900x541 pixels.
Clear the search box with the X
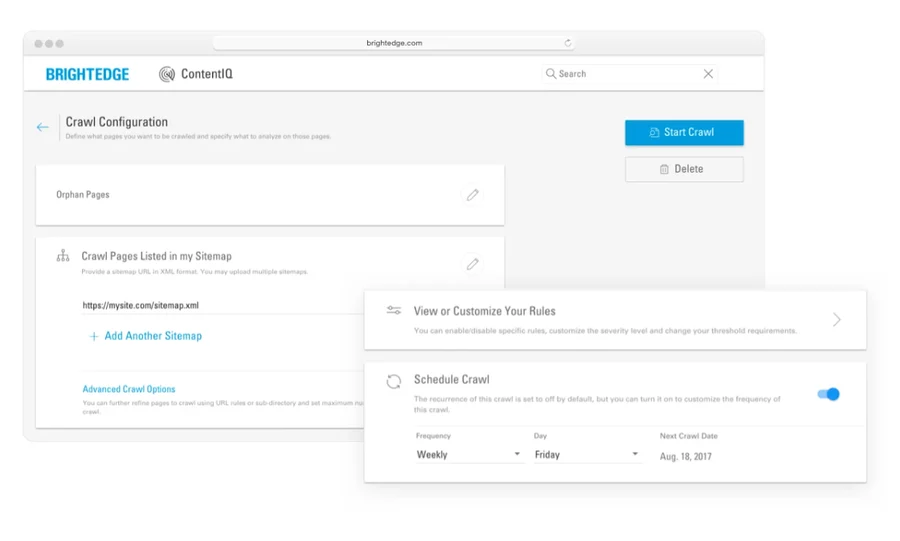708,73
